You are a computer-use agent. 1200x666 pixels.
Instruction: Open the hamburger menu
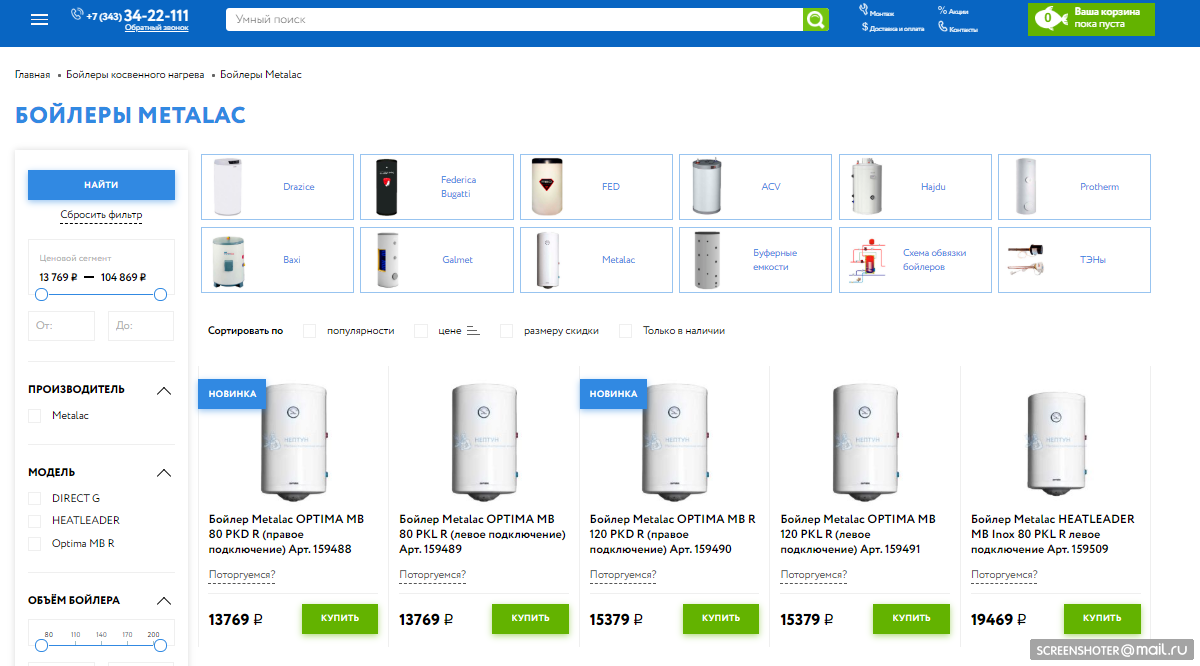pos(40,20)
